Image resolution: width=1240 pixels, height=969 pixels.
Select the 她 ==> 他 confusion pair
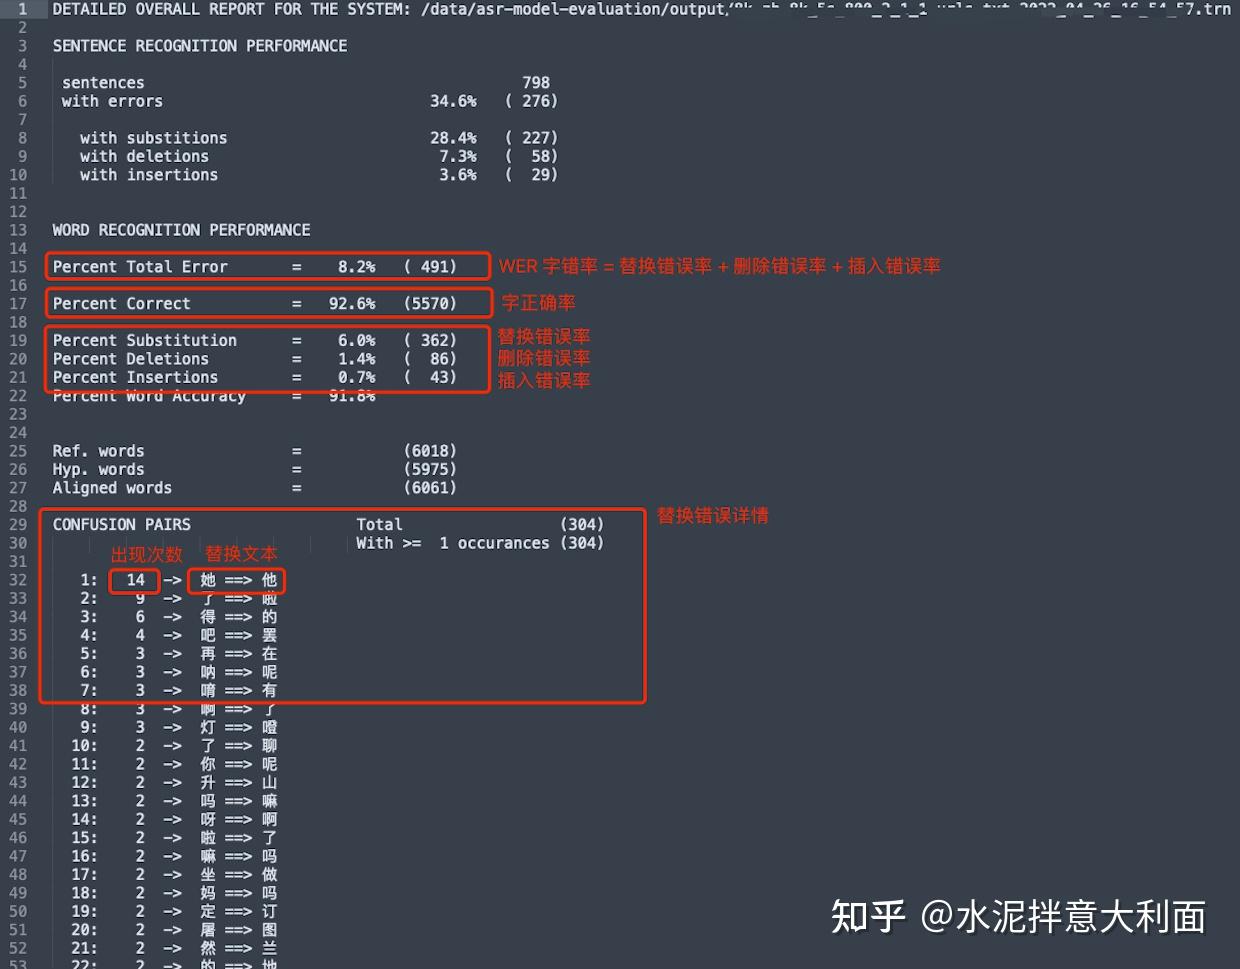click(x=237, y=581)
